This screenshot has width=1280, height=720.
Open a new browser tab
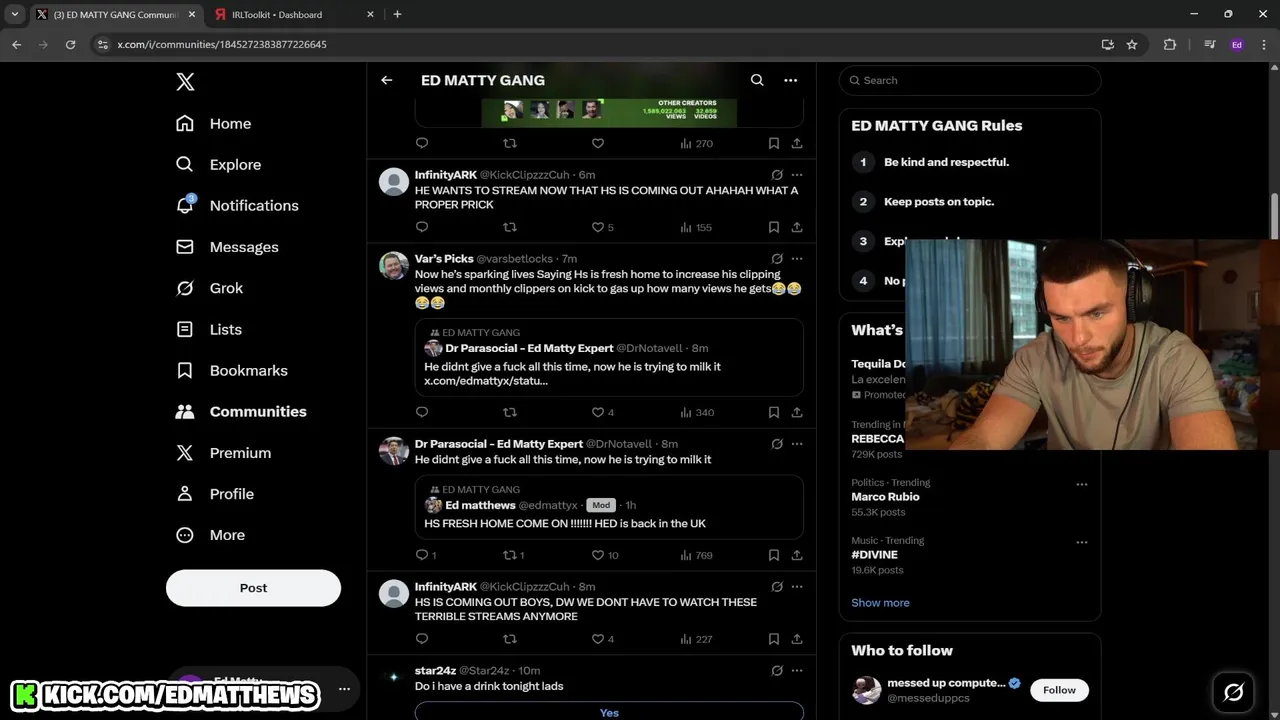pos(397,14)
